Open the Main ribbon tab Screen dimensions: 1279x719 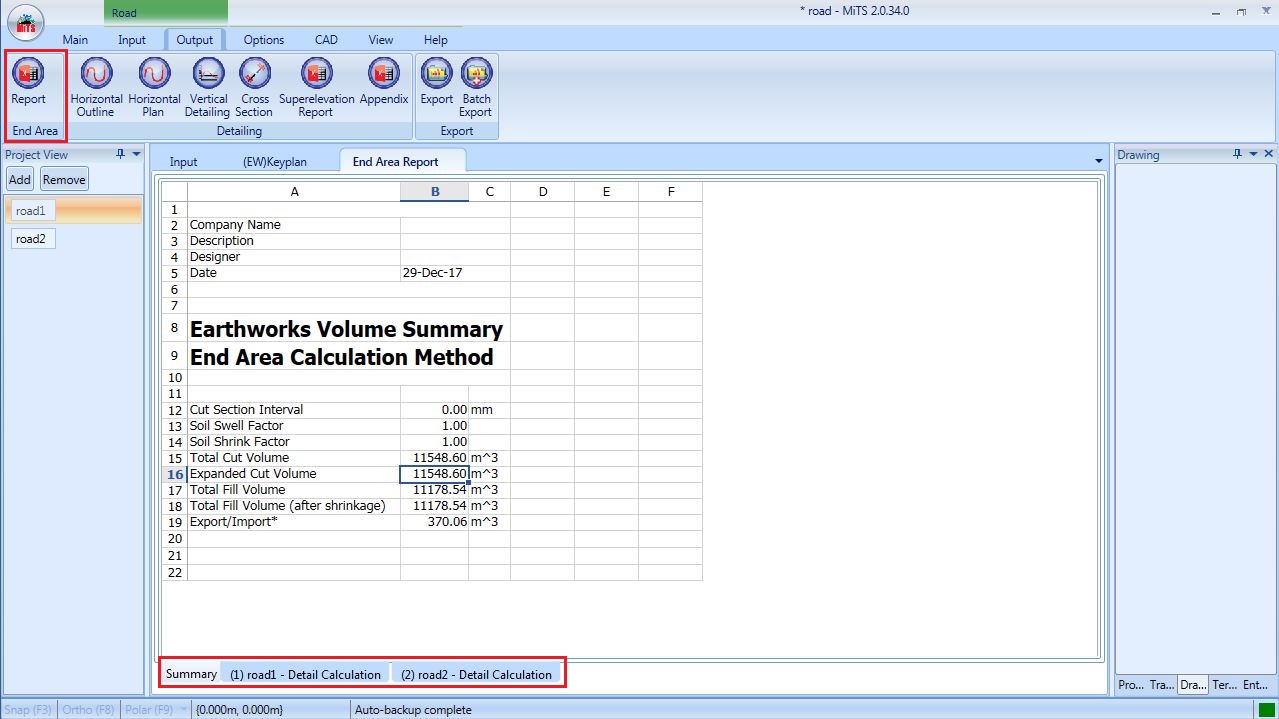(75, 40)
